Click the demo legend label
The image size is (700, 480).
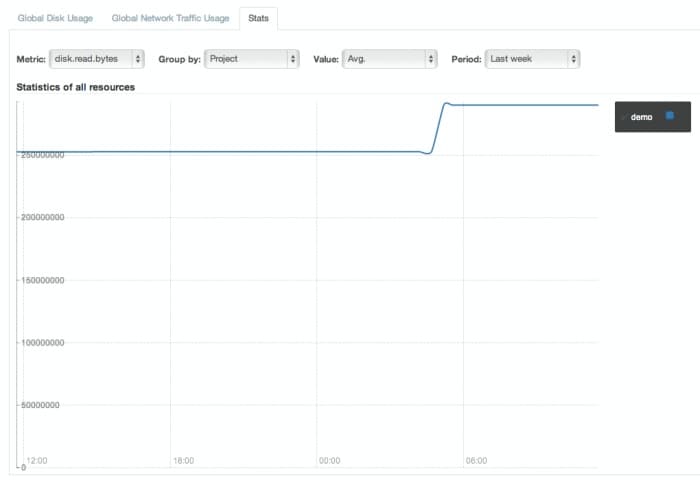tap(642, 117)
